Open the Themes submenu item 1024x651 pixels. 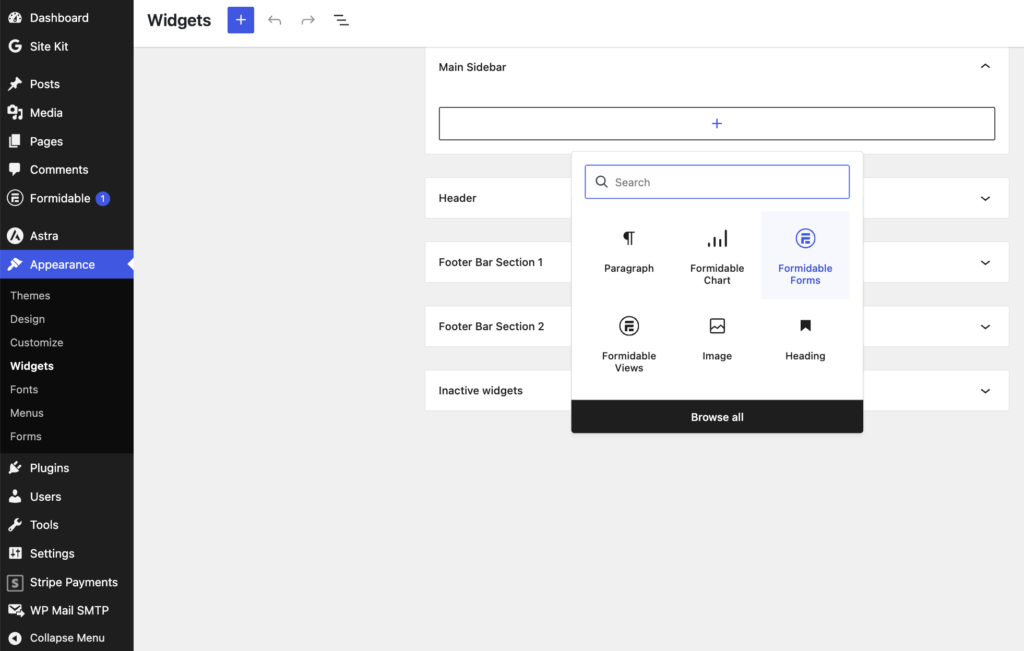tap(30, 295)
